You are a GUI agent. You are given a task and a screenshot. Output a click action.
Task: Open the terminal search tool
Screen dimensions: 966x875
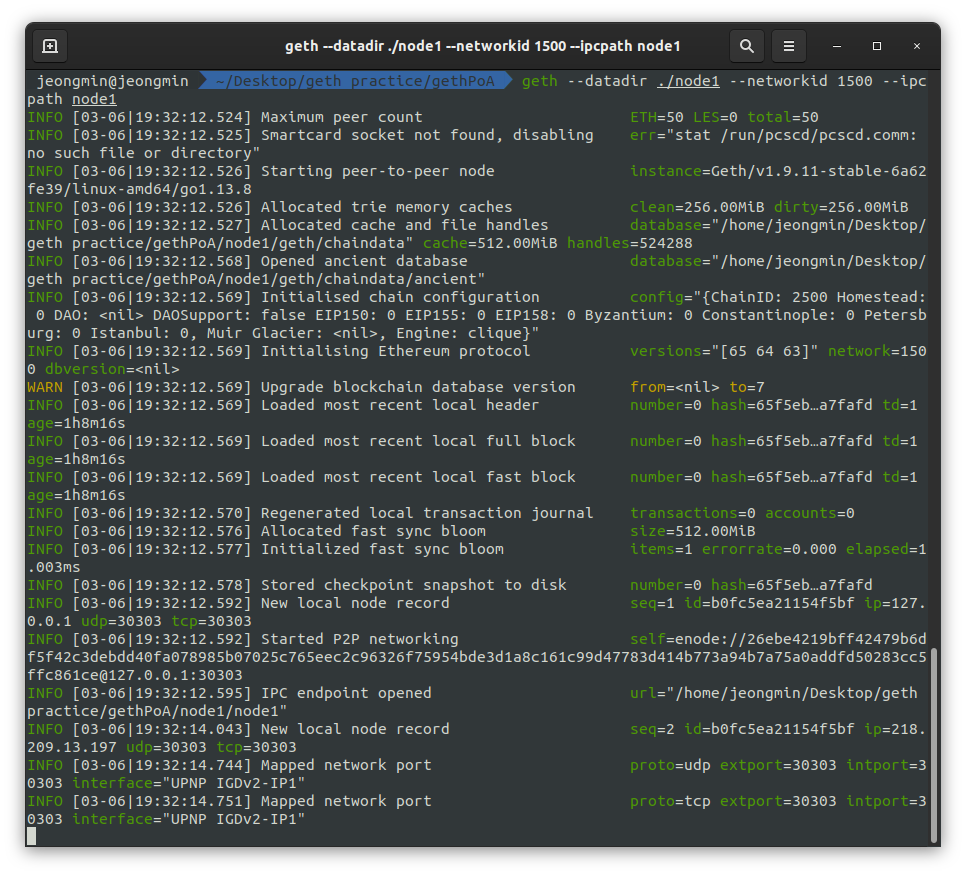pos(747,46)
